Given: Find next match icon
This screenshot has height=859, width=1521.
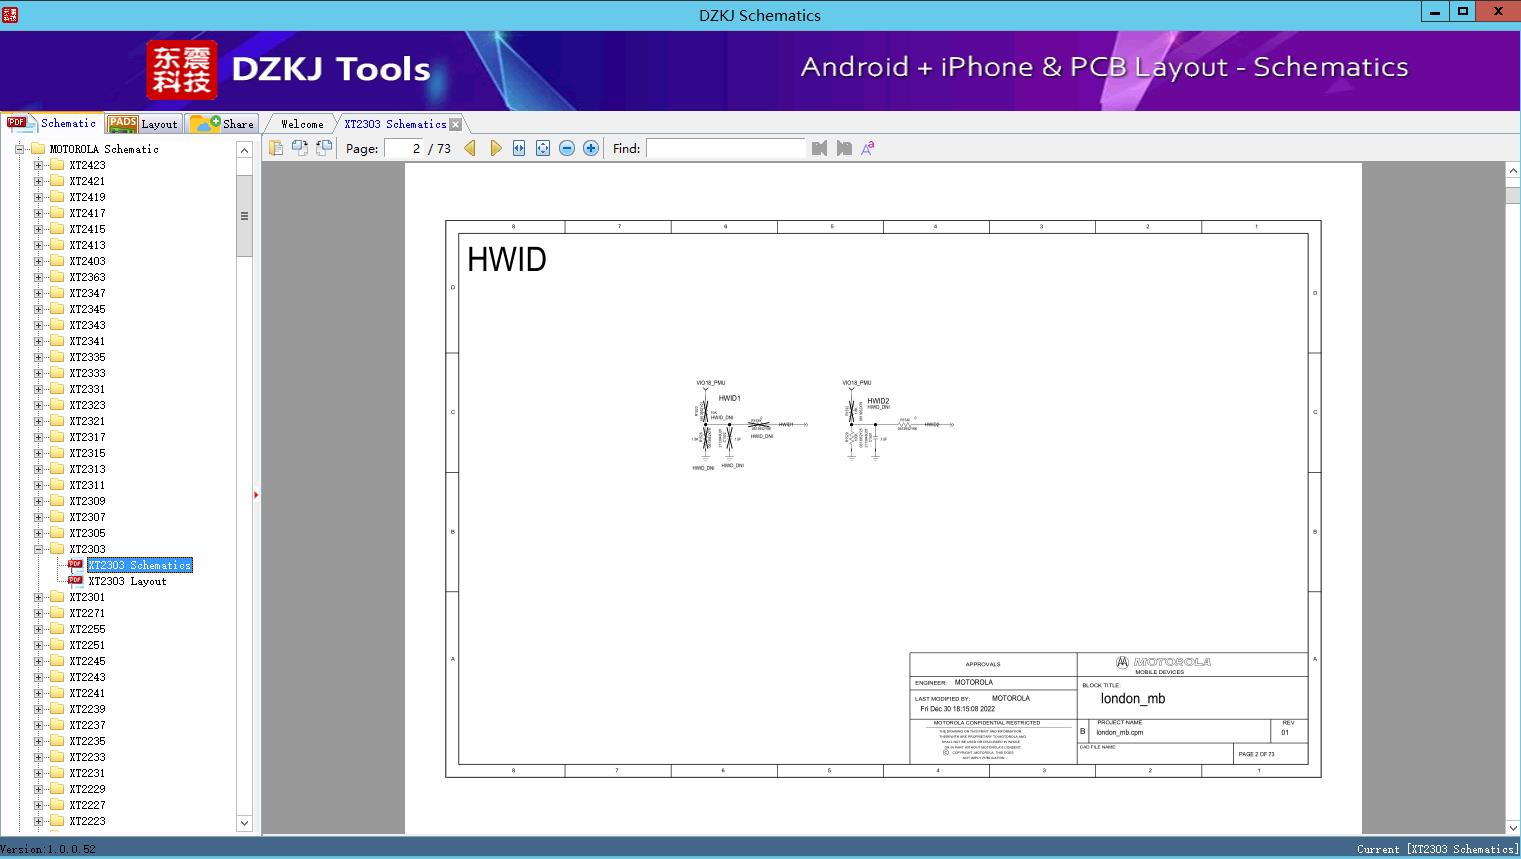Looking at the screenshot, I should coord(844,148).
